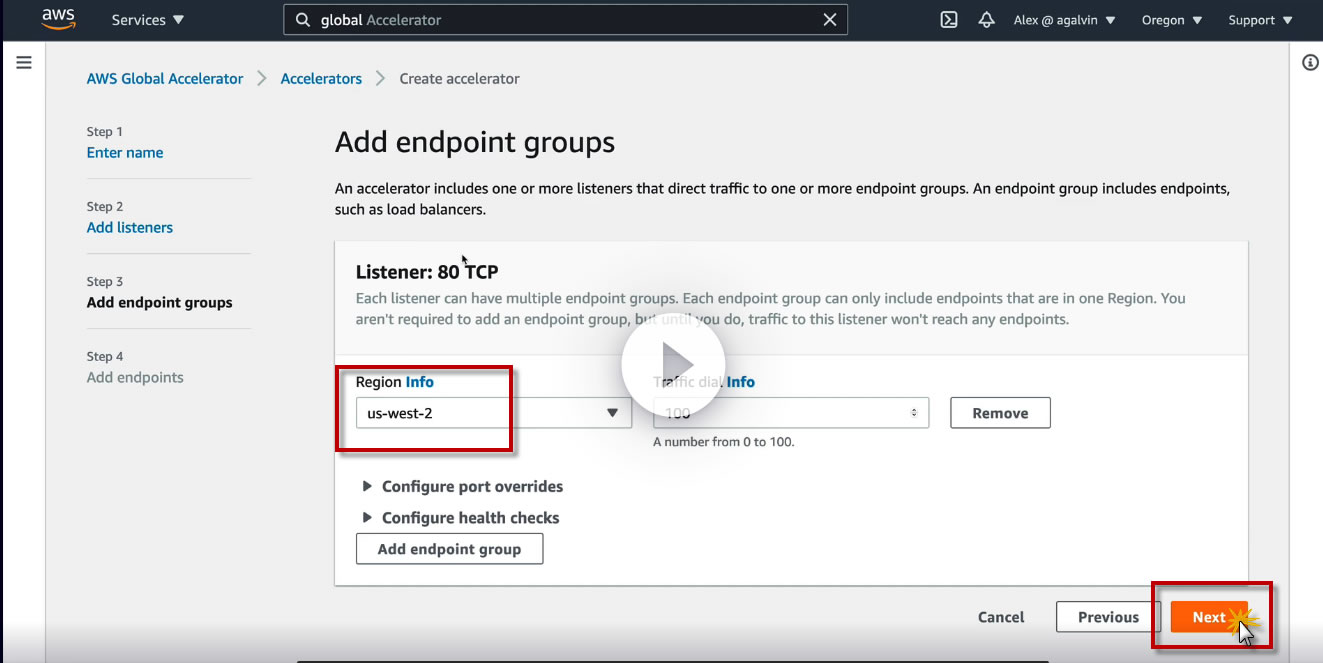
Task: Open the Alex @ agalvin account menu
Action: (1065, 20)
